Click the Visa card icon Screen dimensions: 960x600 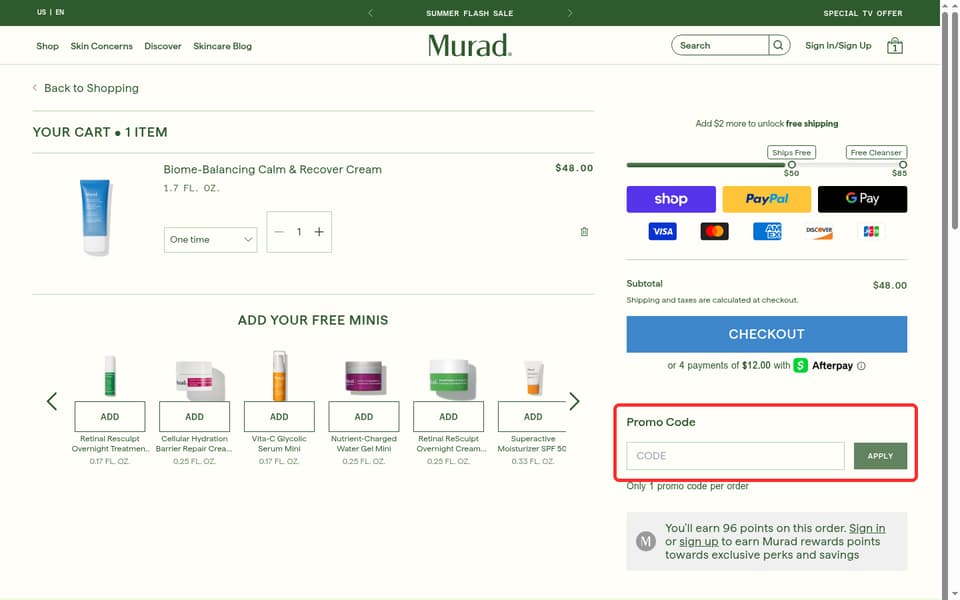[x=662, y=231]
